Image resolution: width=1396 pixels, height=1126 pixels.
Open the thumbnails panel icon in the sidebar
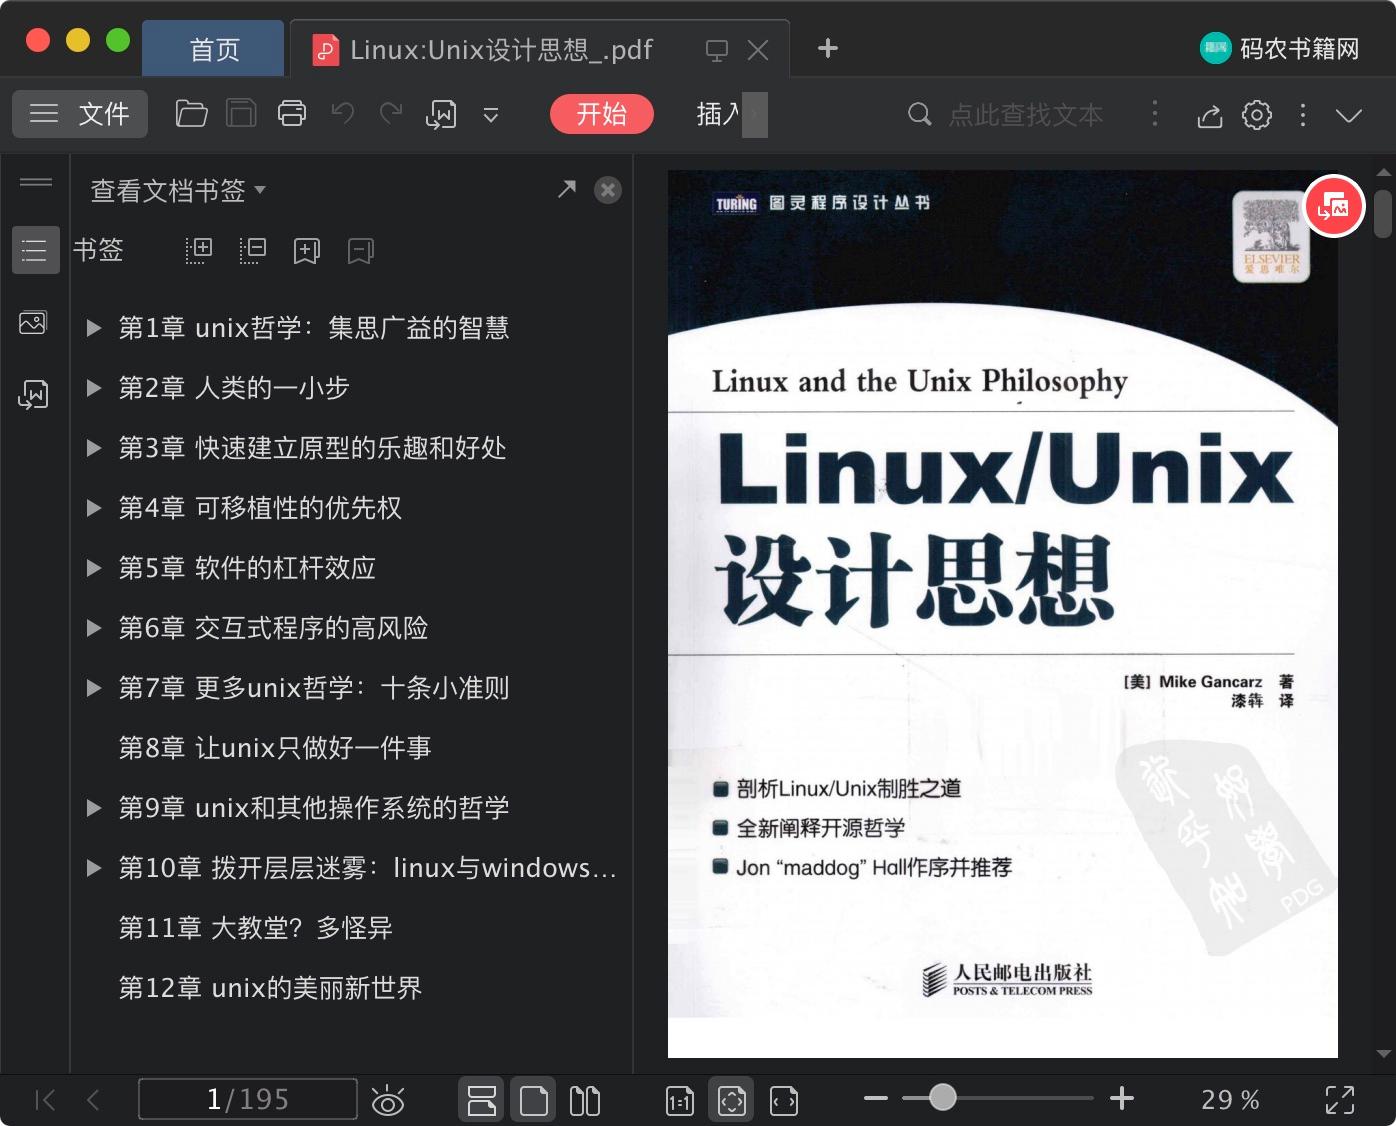click(33, 323)
